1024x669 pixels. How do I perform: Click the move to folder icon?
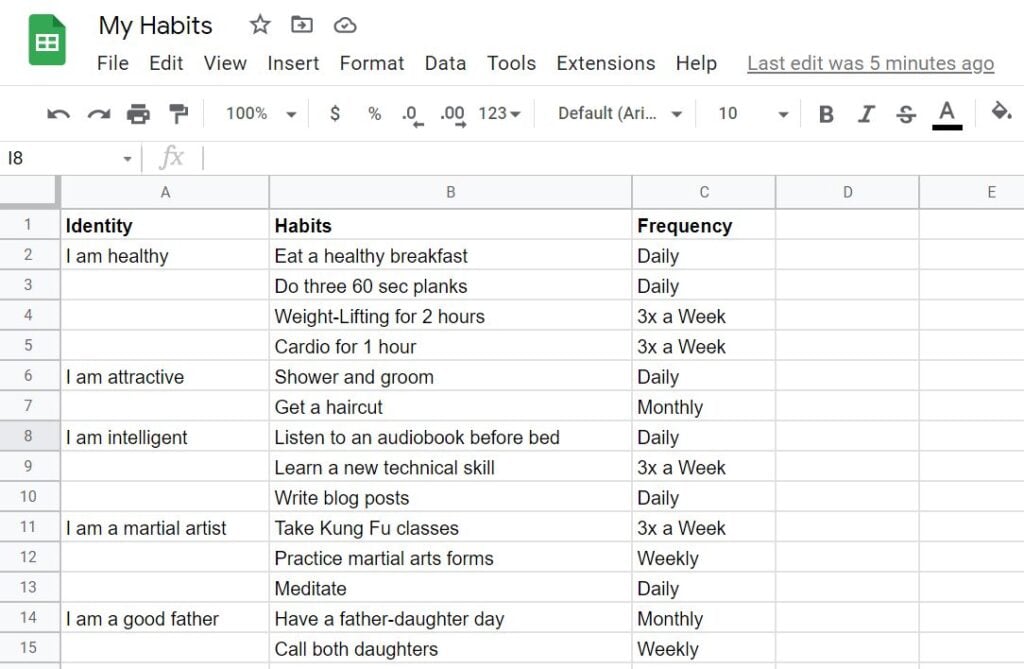(301, 25)
